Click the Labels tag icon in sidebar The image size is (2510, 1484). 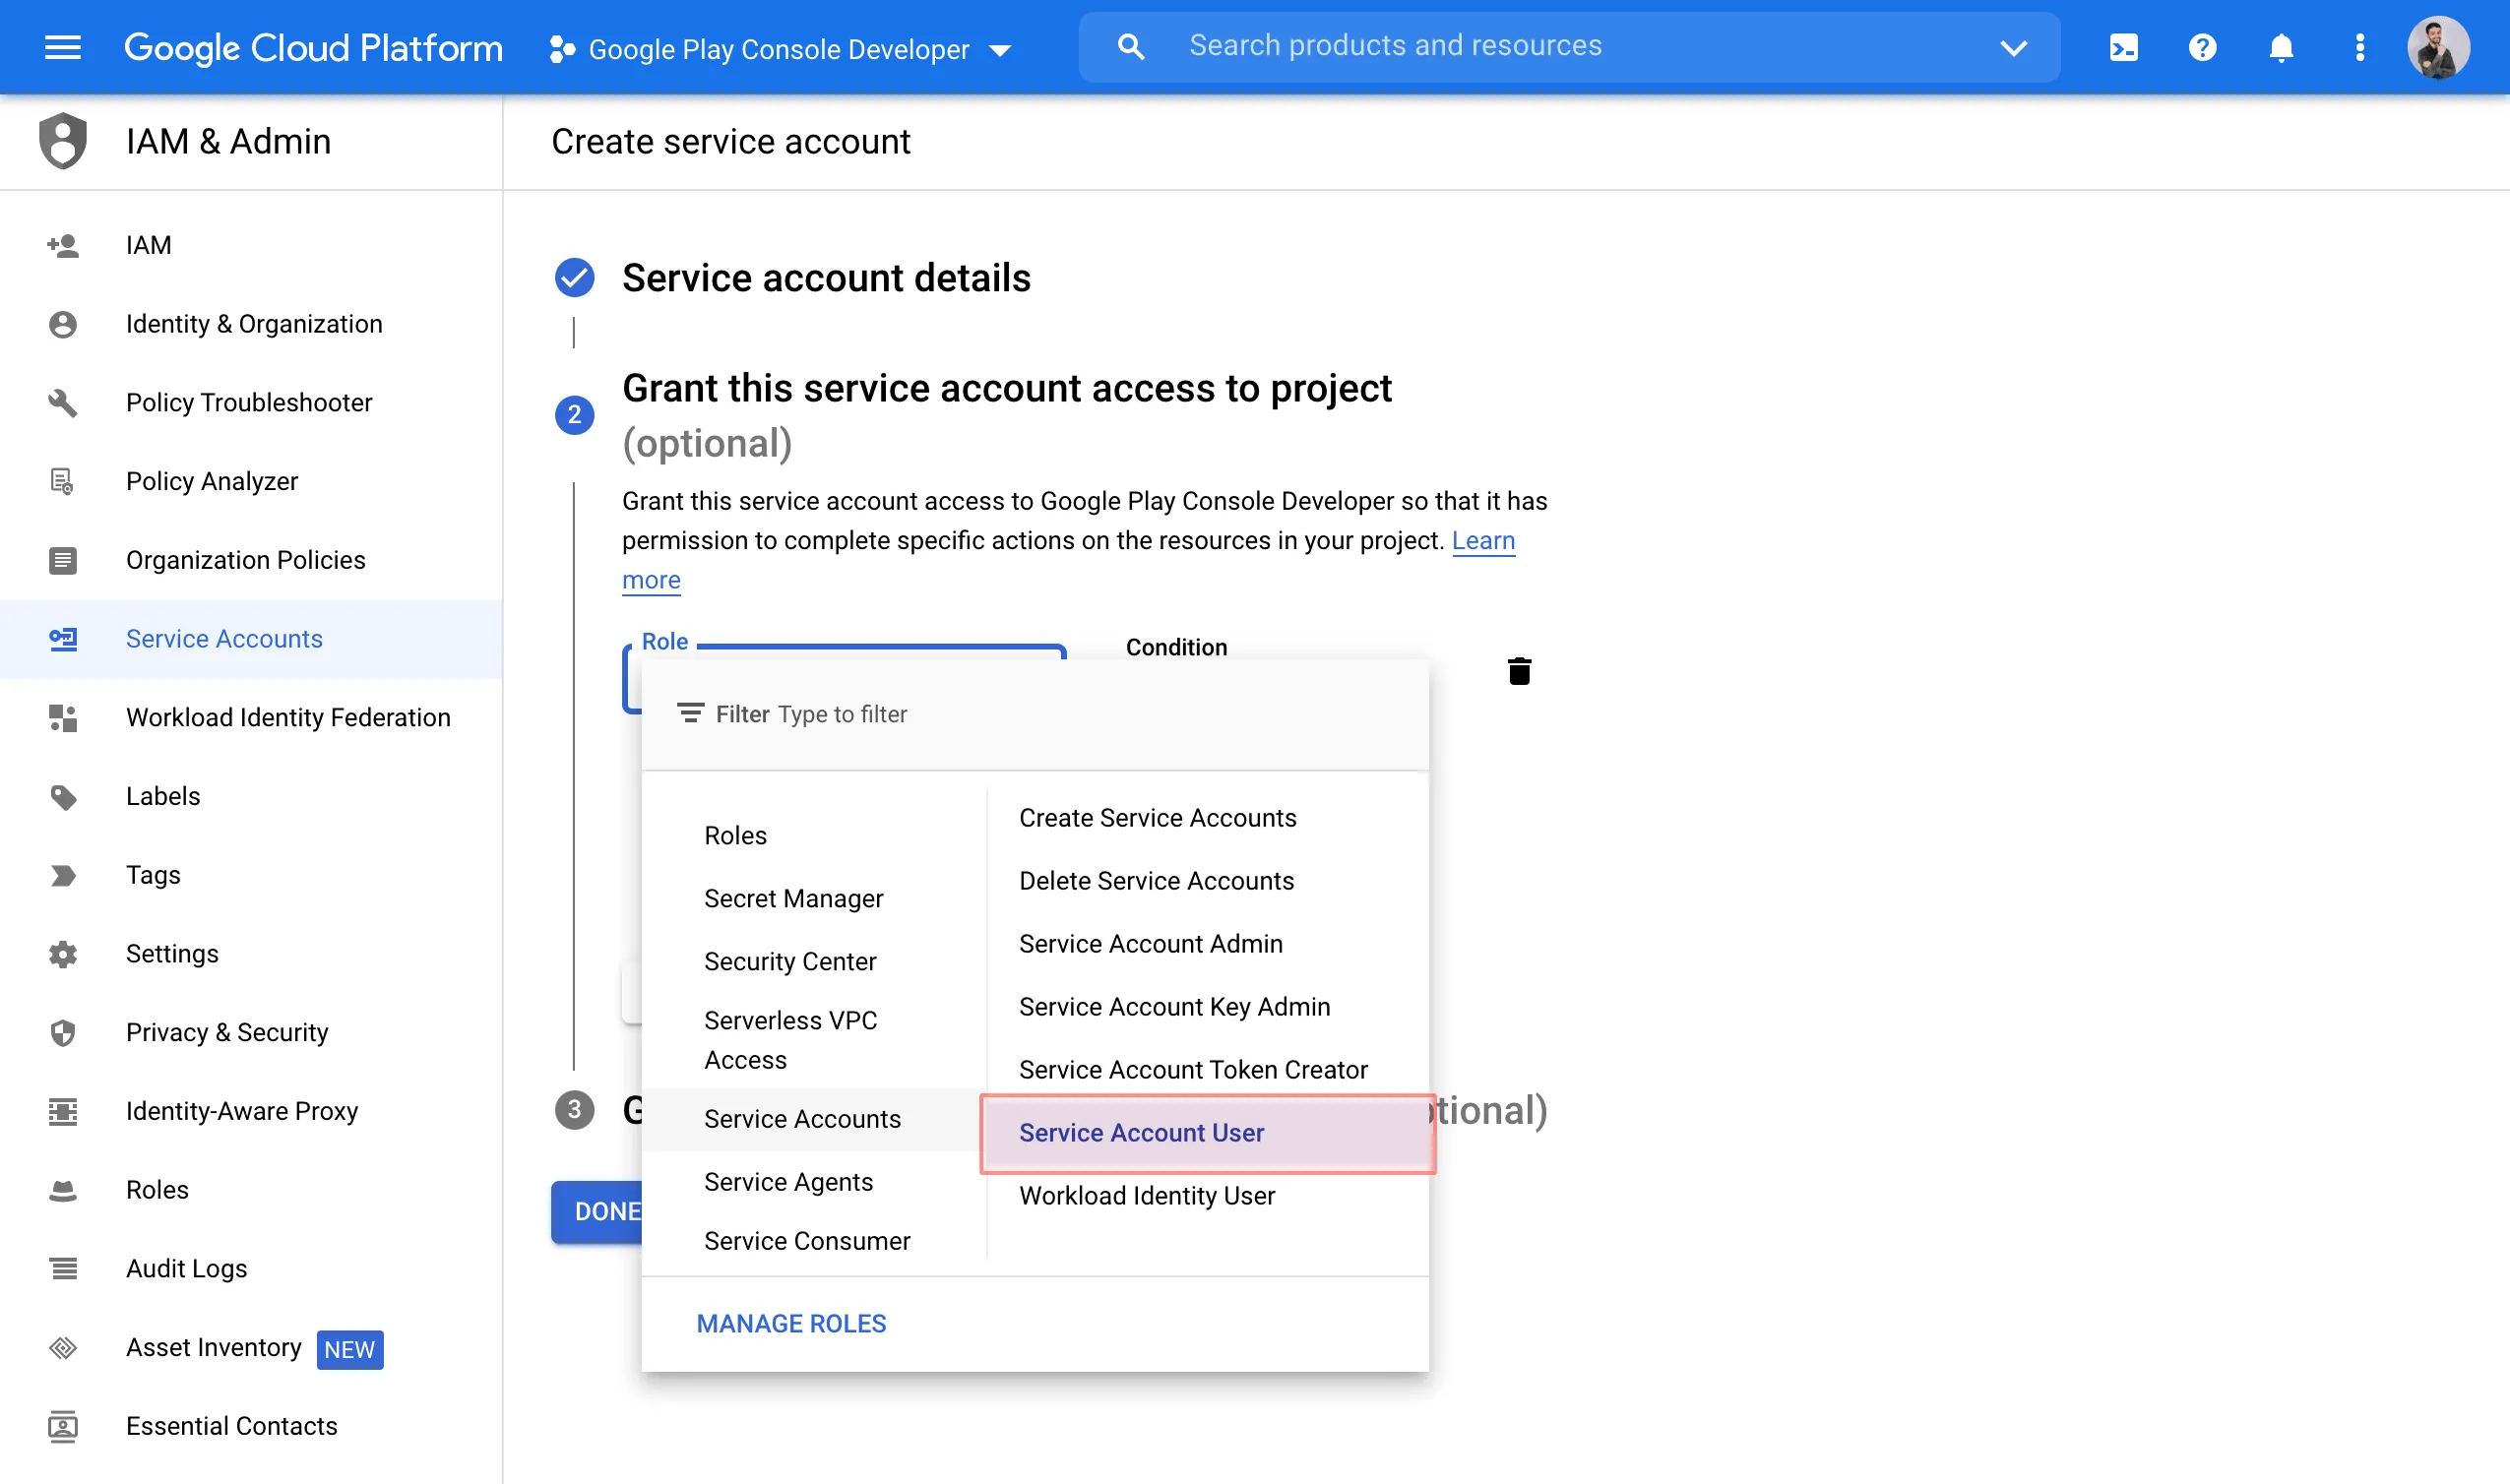click(64, 797)
